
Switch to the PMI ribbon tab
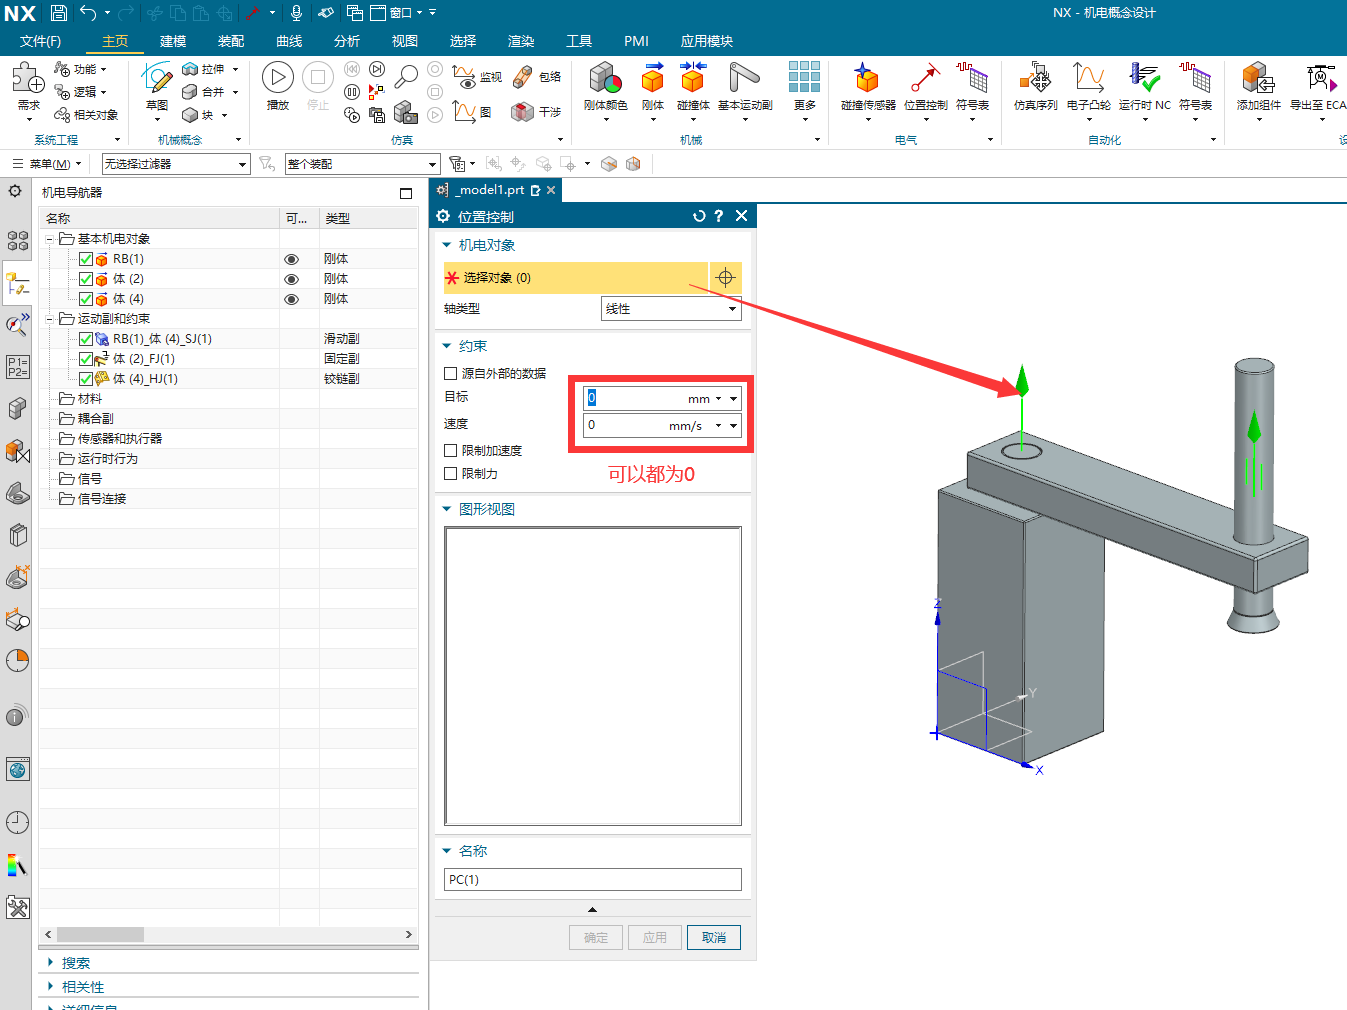click(636, 41)
